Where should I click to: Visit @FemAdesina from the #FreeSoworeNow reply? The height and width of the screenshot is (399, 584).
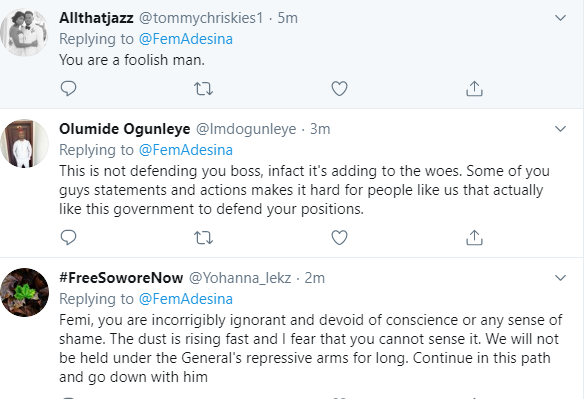(x=185, y=299)
